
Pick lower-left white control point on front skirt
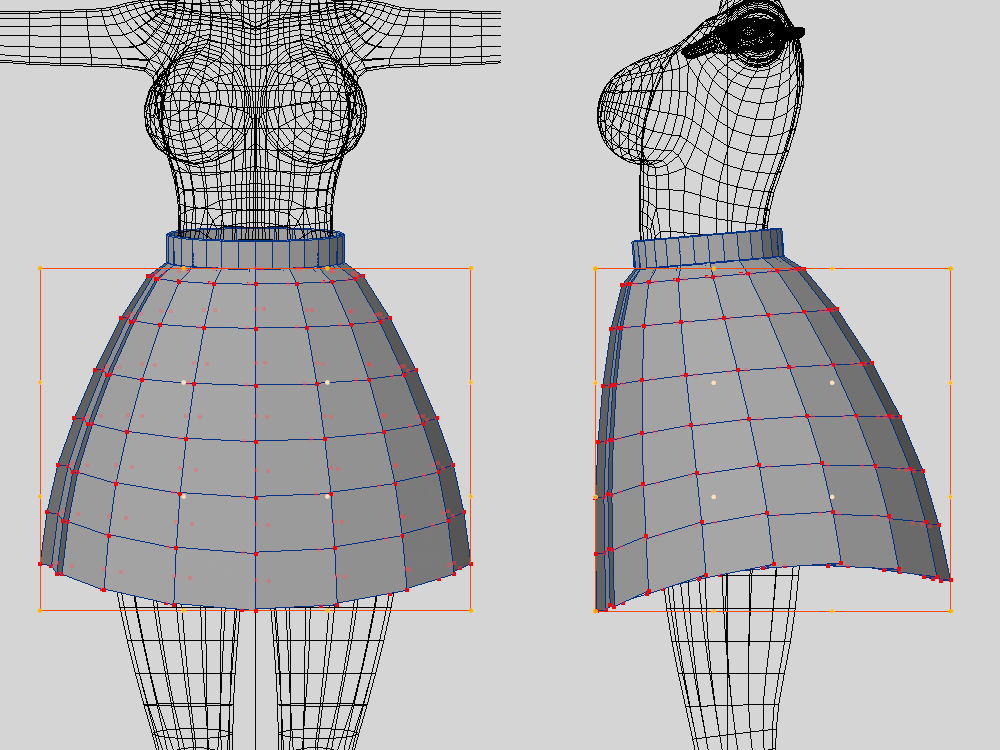(x=183, y=496)
